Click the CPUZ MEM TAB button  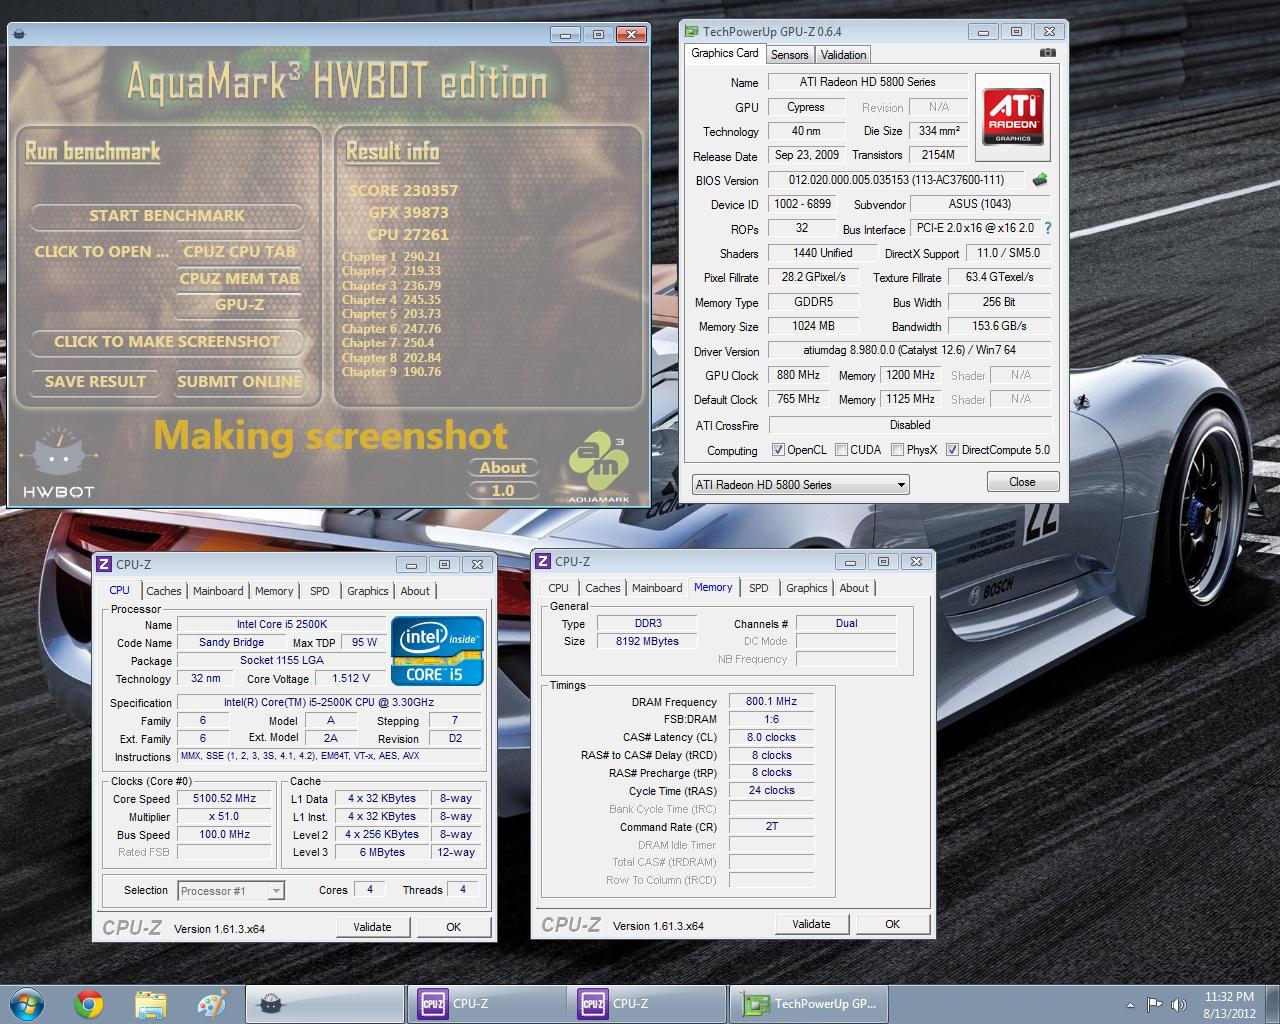coord(240,278)
